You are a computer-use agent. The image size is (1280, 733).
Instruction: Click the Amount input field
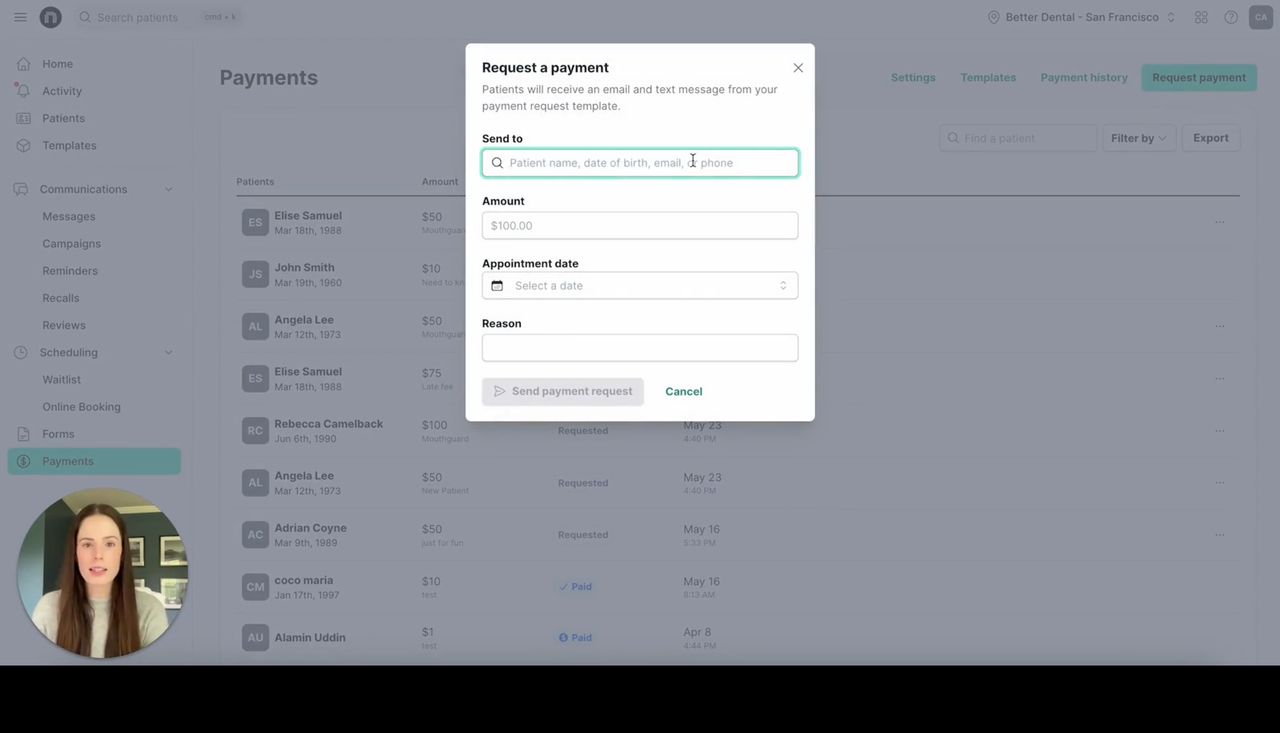640,226
